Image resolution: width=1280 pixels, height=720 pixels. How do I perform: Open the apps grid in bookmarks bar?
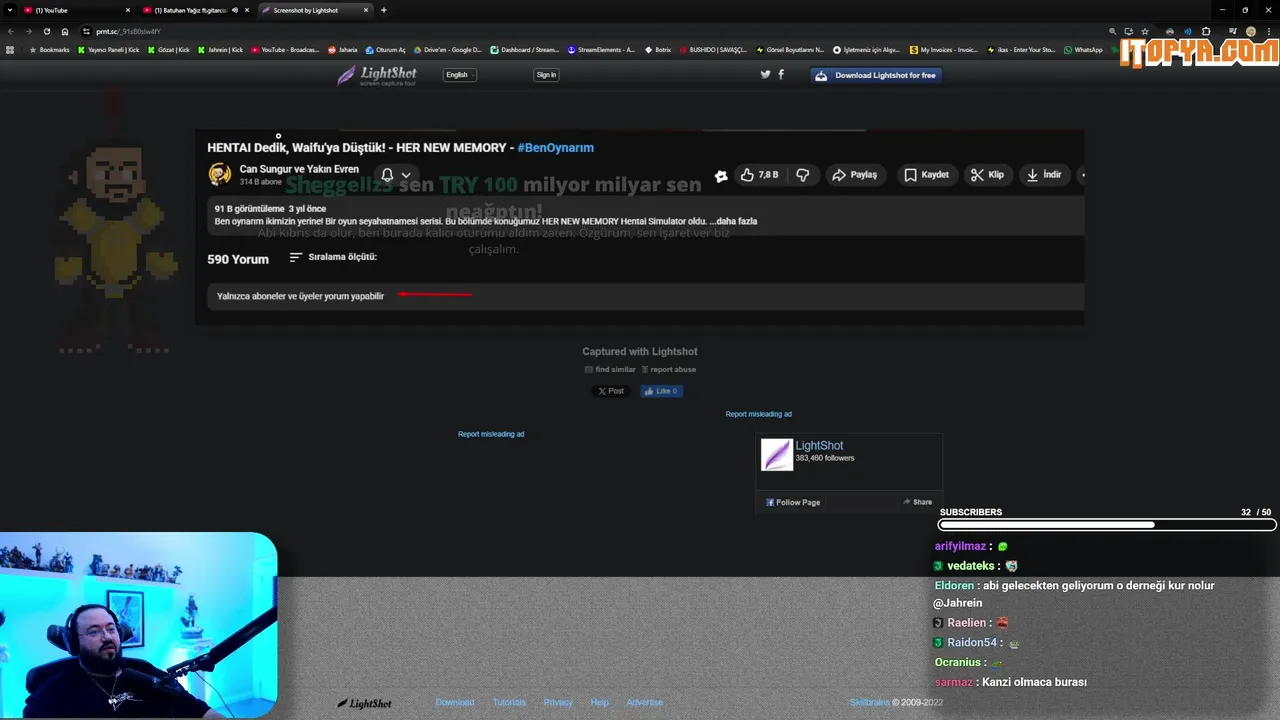pyautogui.click(x=11, y=49)
